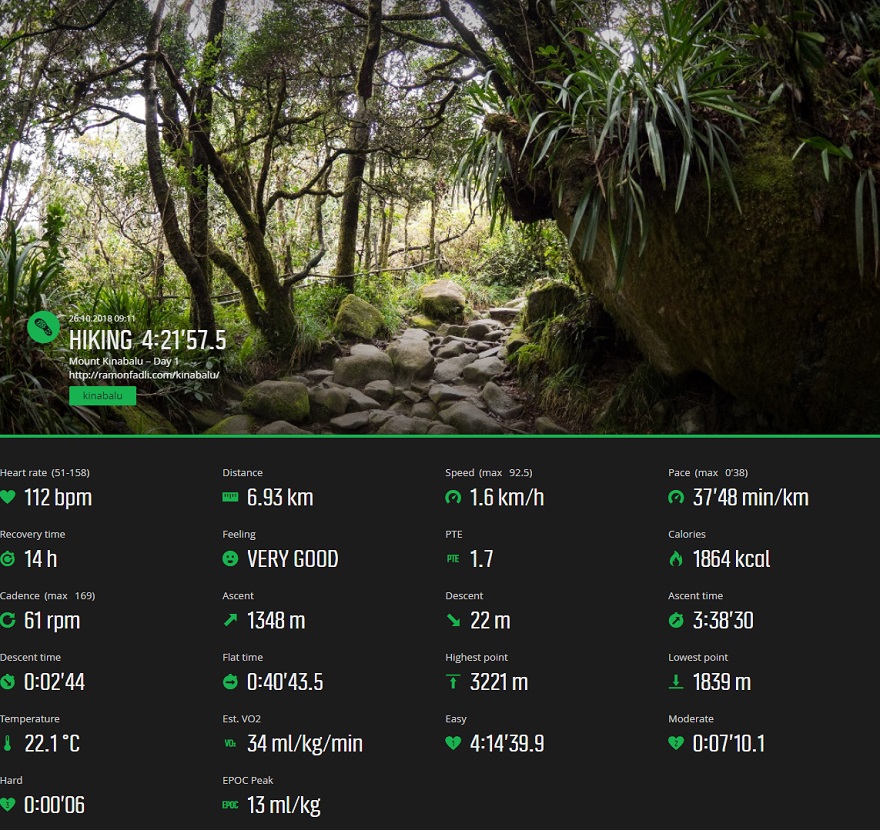Click the speedometer icon beside 1.6 km/h
Image resolution: width=880 pixels, height=830 pixels.
click(x=453, y=497)
